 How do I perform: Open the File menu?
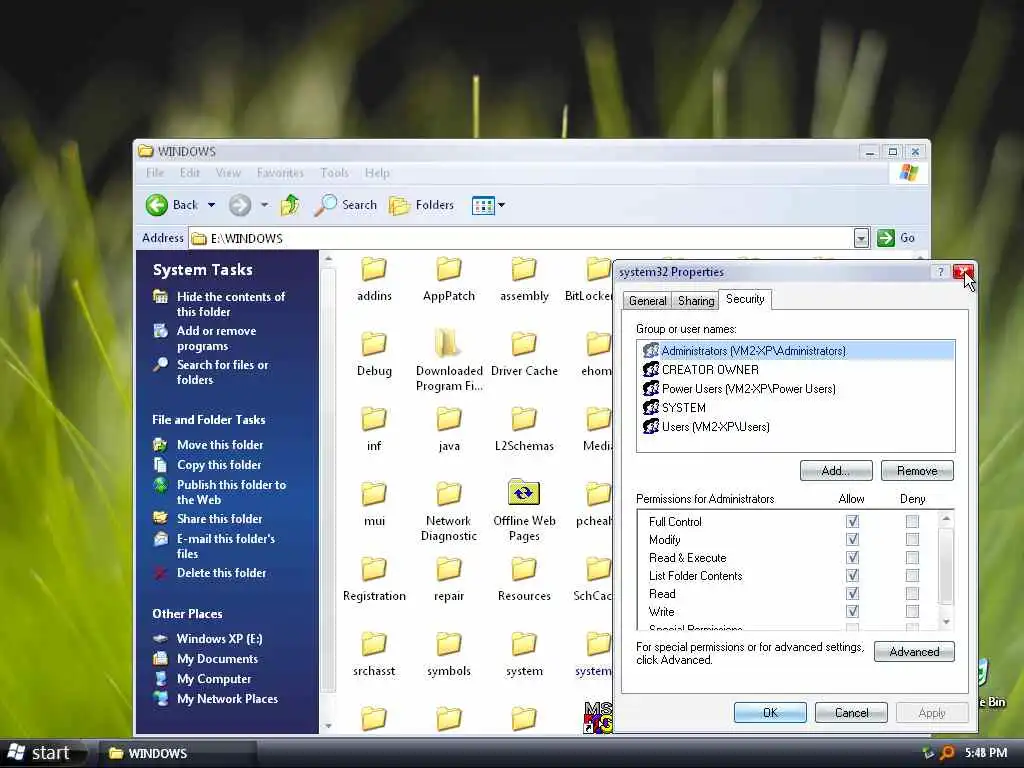coord(155,173)
